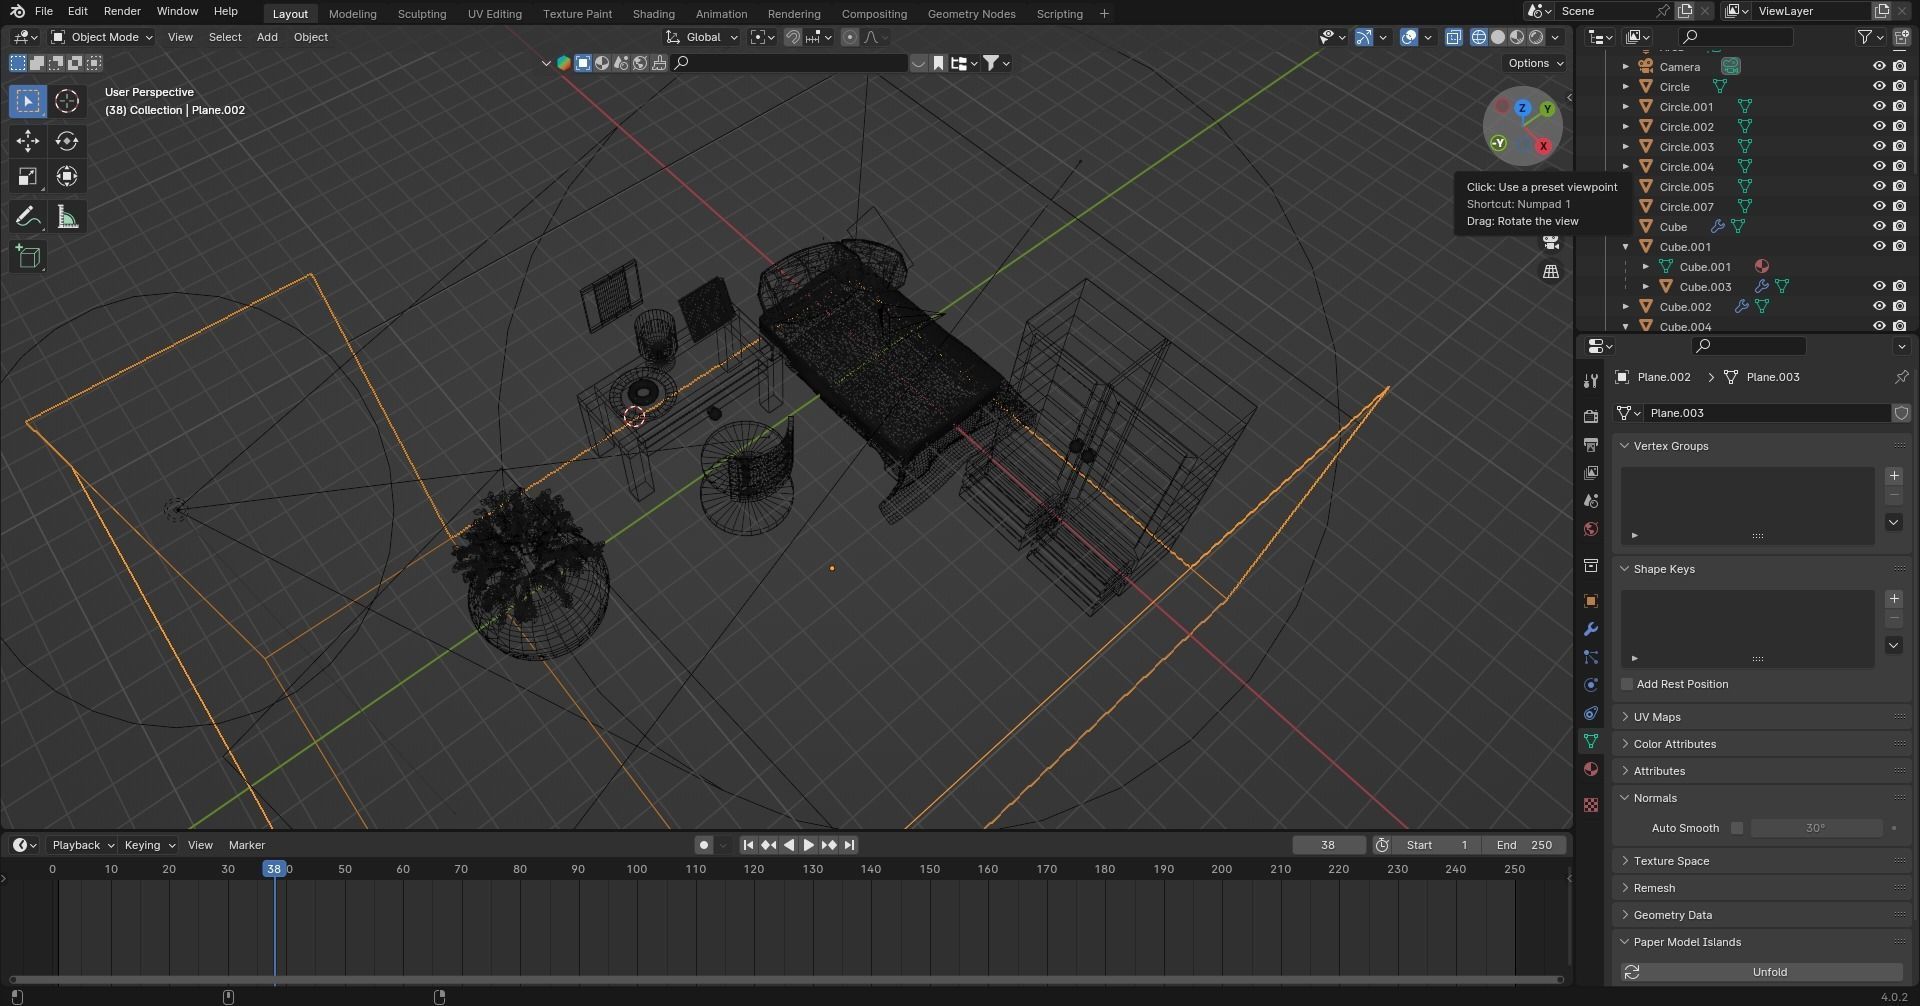Click the blue Z axis on the navigation gizmo

click(x=1522, y=108)
